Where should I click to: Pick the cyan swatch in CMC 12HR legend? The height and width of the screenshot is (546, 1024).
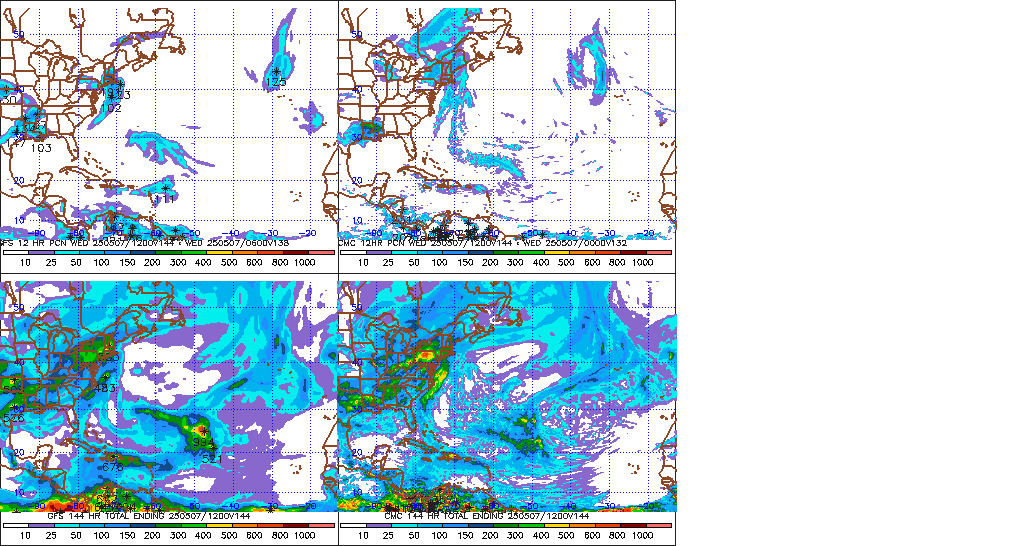(x=404, y=253)
